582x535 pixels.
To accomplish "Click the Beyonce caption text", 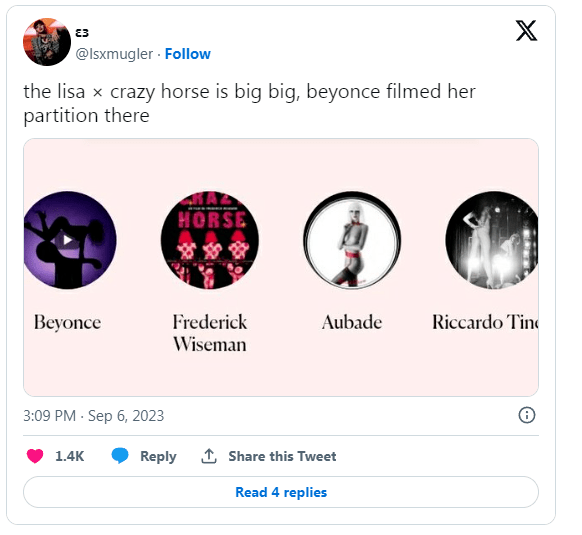I will point(67,322).
